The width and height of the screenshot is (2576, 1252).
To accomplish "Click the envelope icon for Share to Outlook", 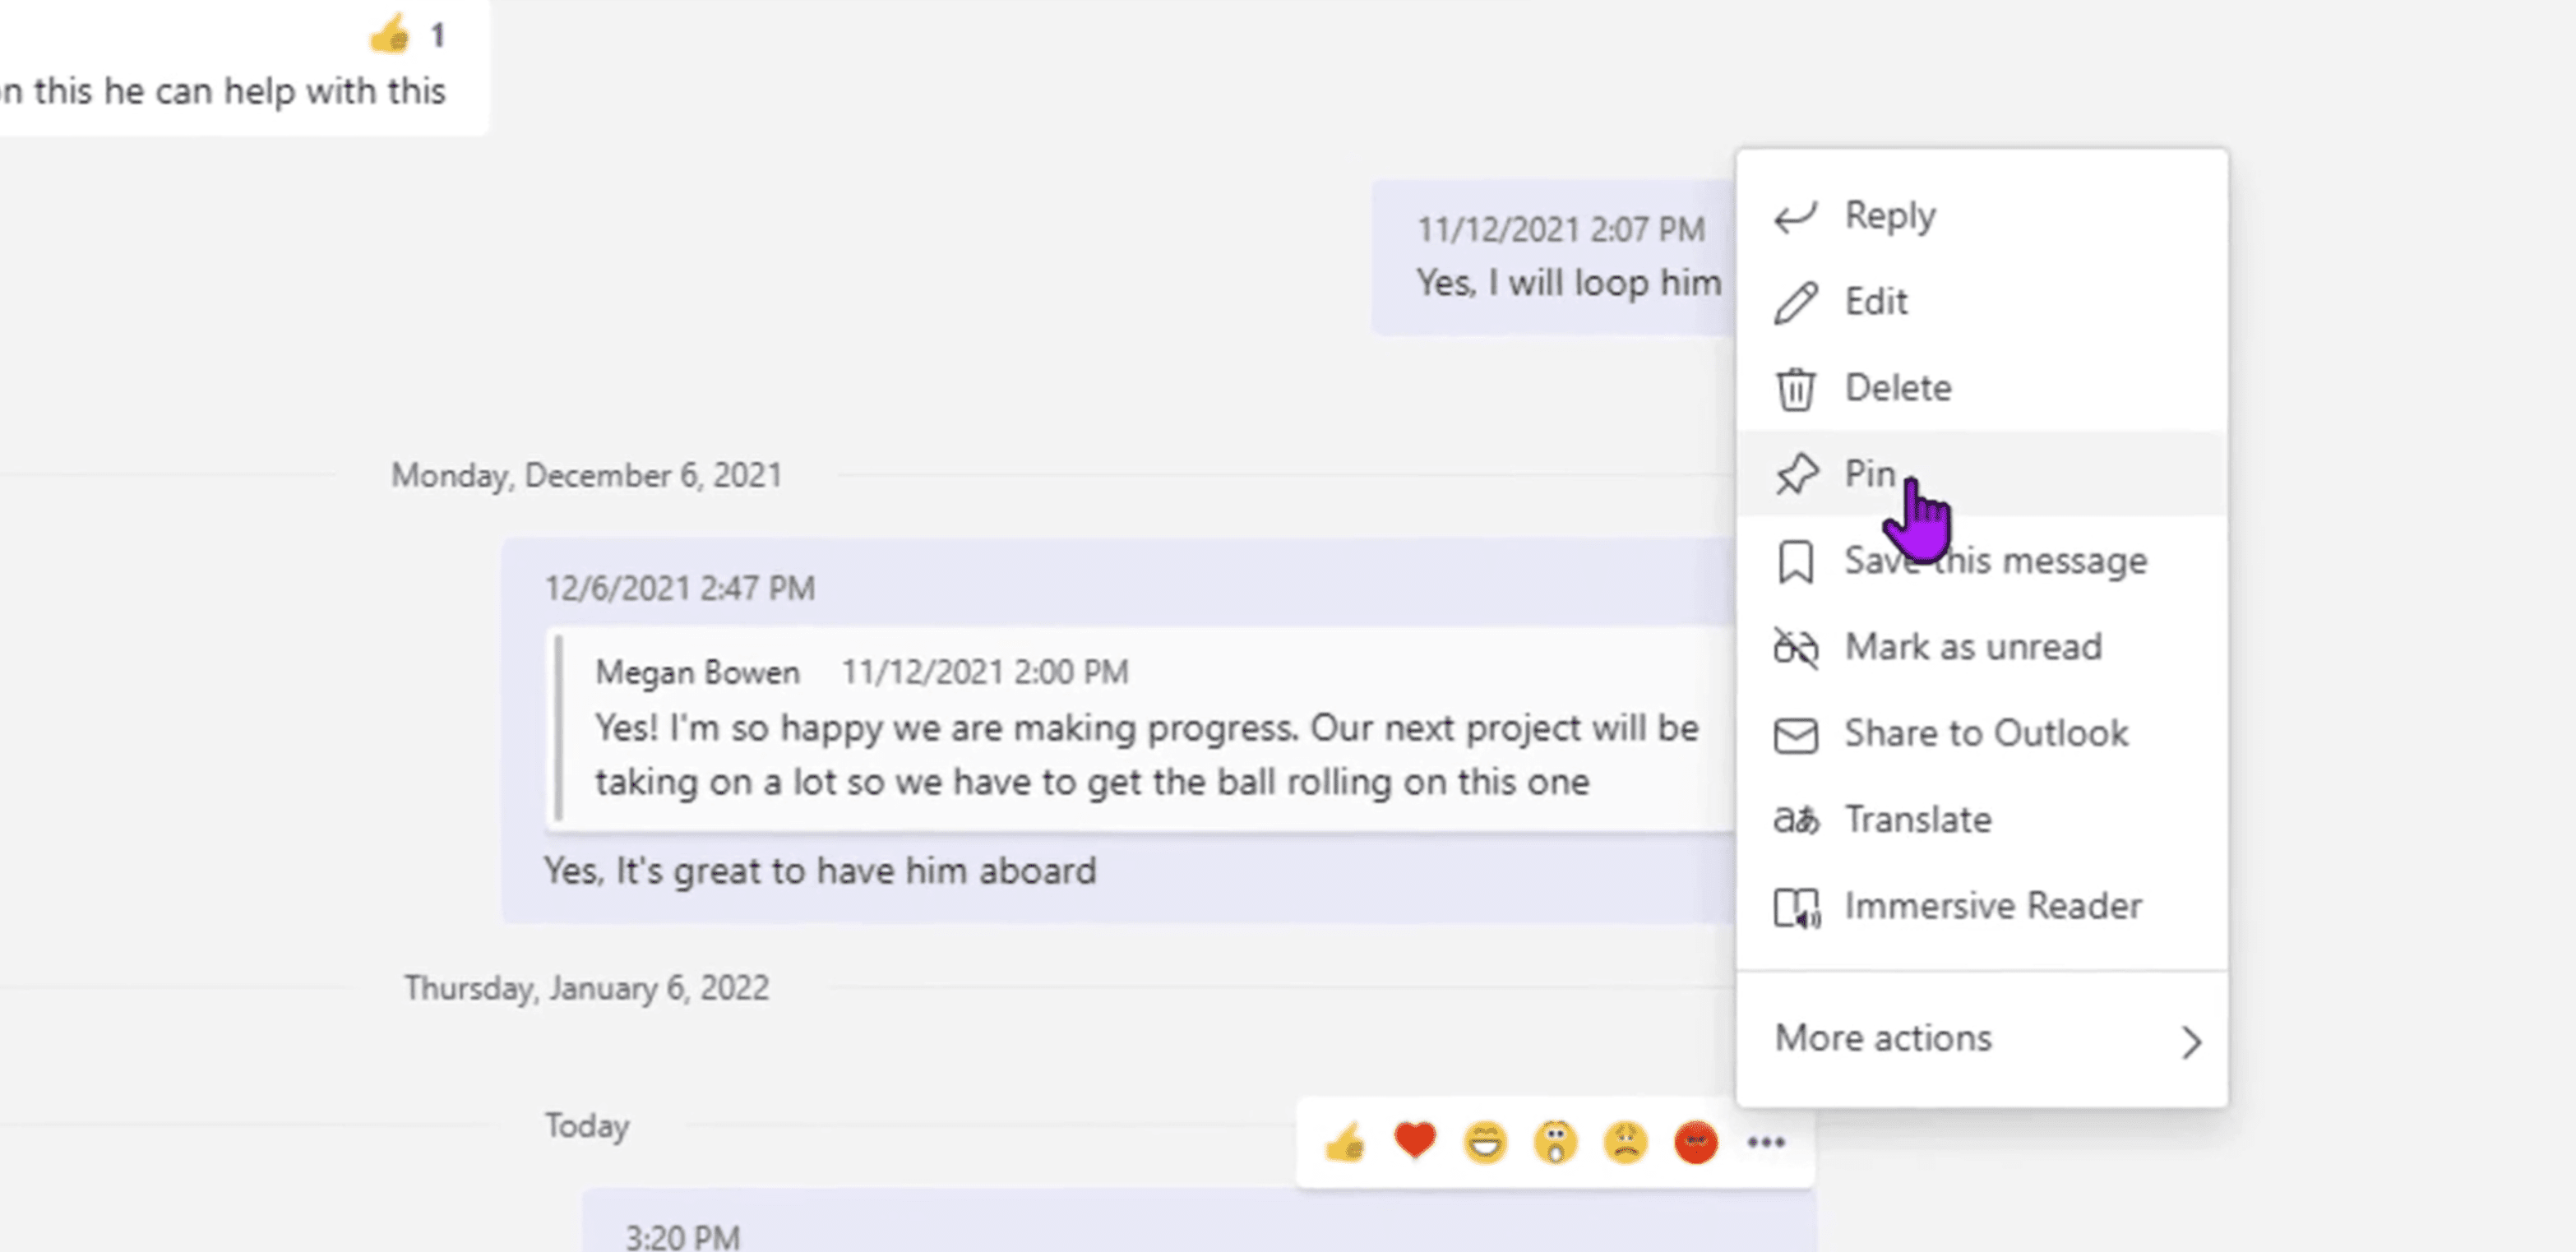I will point(1795,735).
